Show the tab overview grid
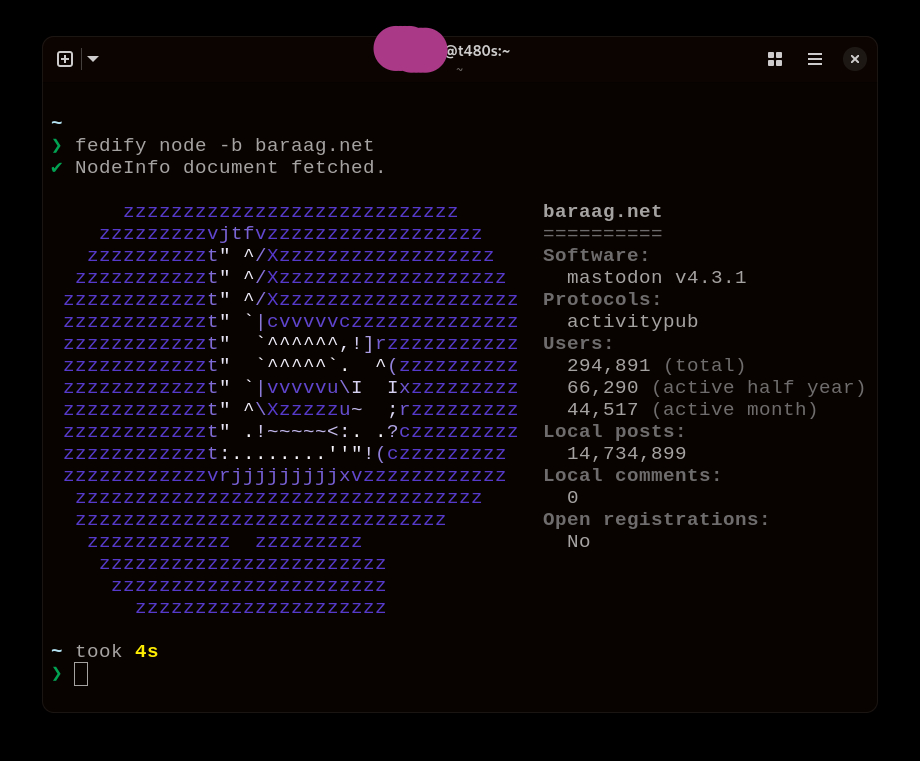The width and height of the screenshot is (920, 761). [774, 59]
